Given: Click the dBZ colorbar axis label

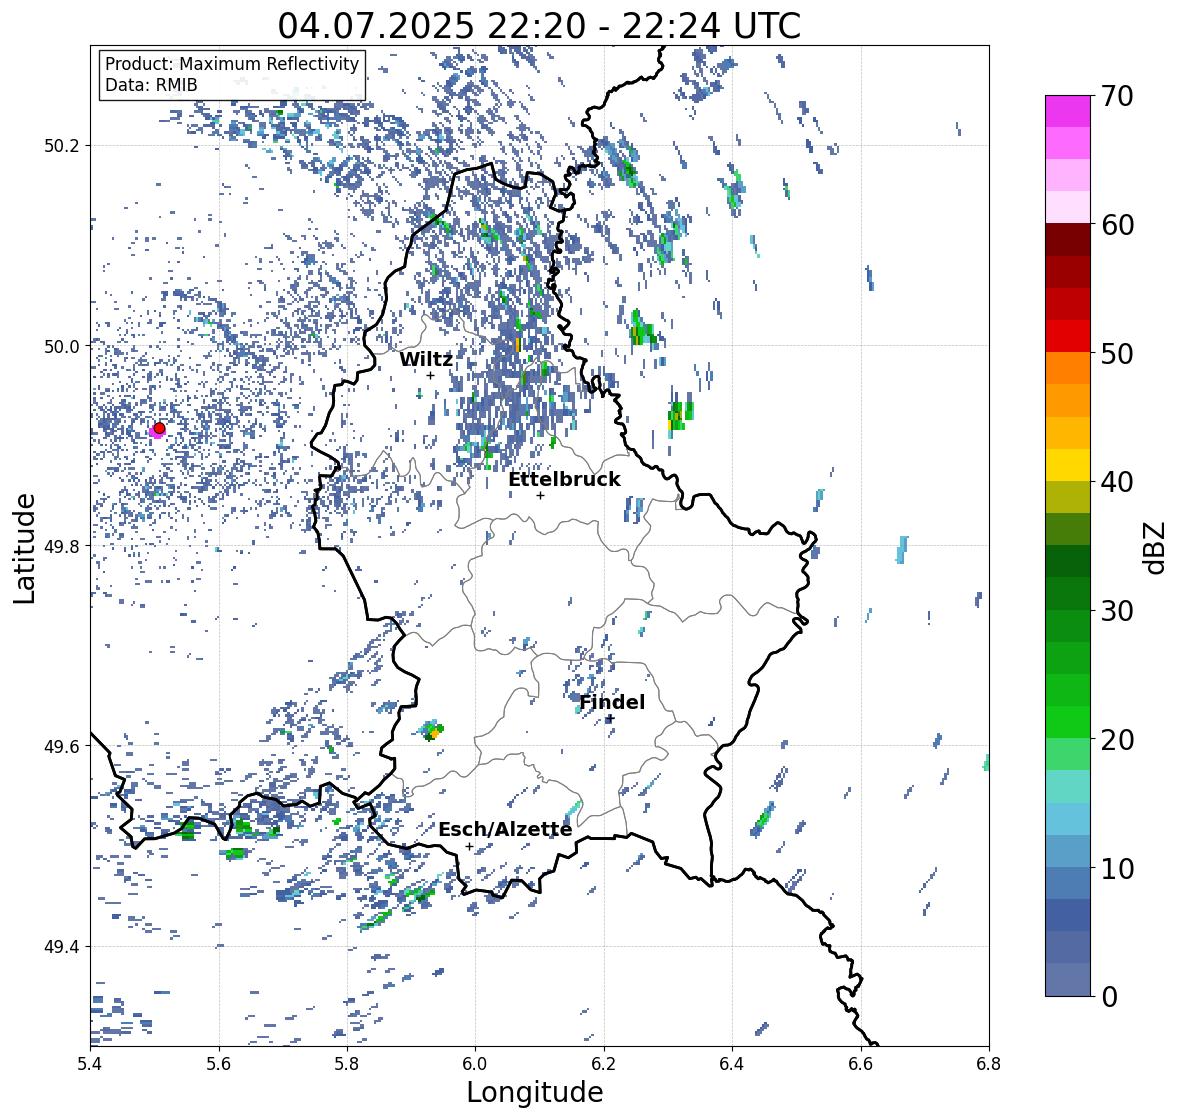Looking at the screenshot, I should [x=1156, y=547].
